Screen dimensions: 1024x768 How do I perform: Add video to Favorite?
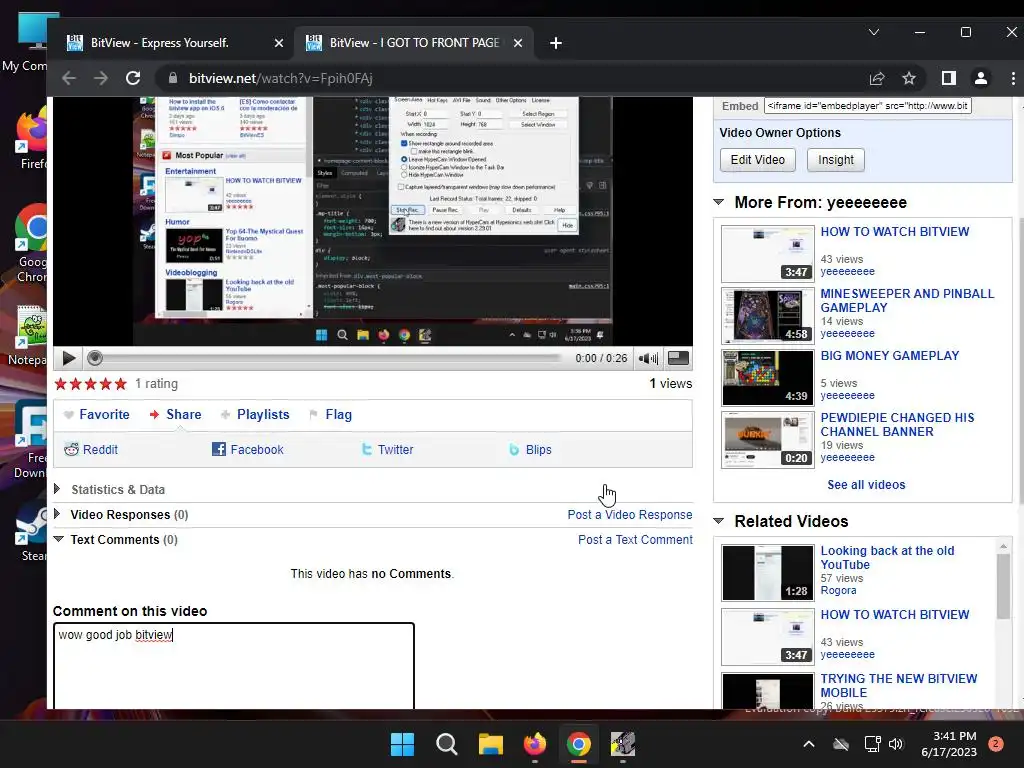[97, 415]
